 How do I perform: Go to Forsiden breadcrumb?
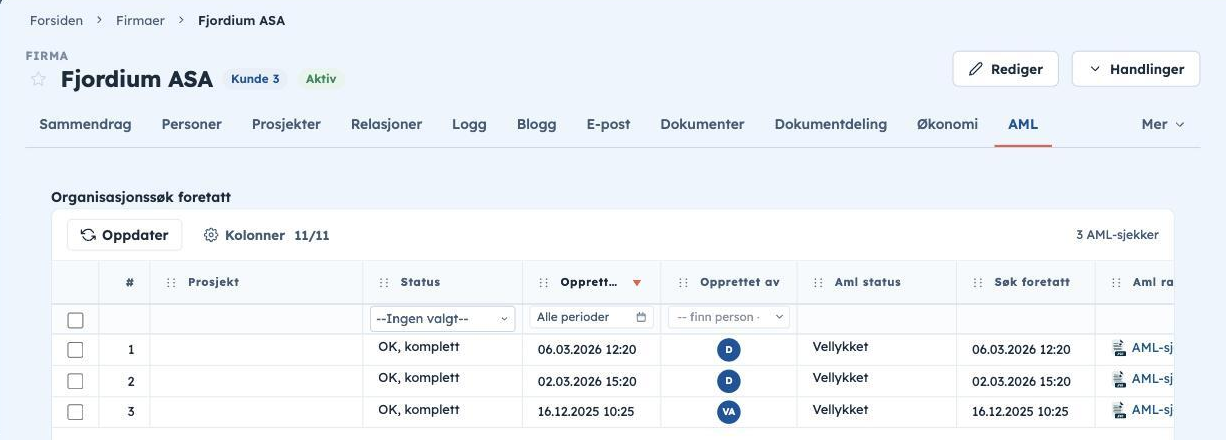56,20
